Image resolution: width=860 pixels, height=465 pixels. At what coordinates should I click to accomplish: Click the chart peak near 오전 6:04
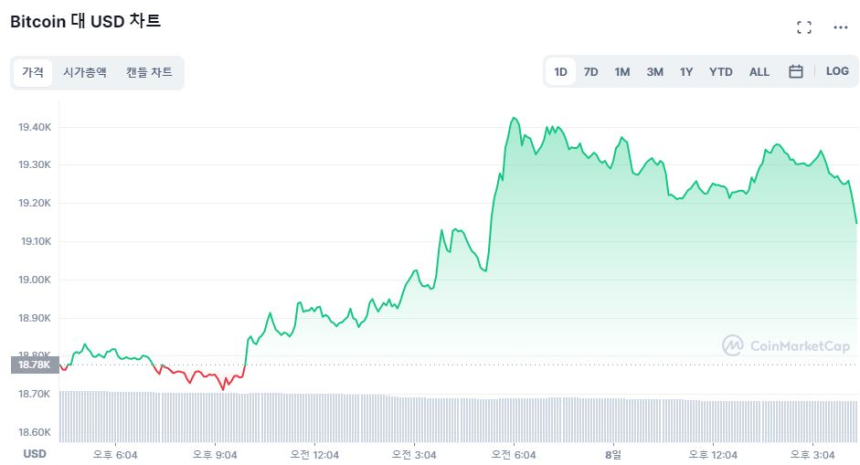pyautogui.click(x=514, y=119)
